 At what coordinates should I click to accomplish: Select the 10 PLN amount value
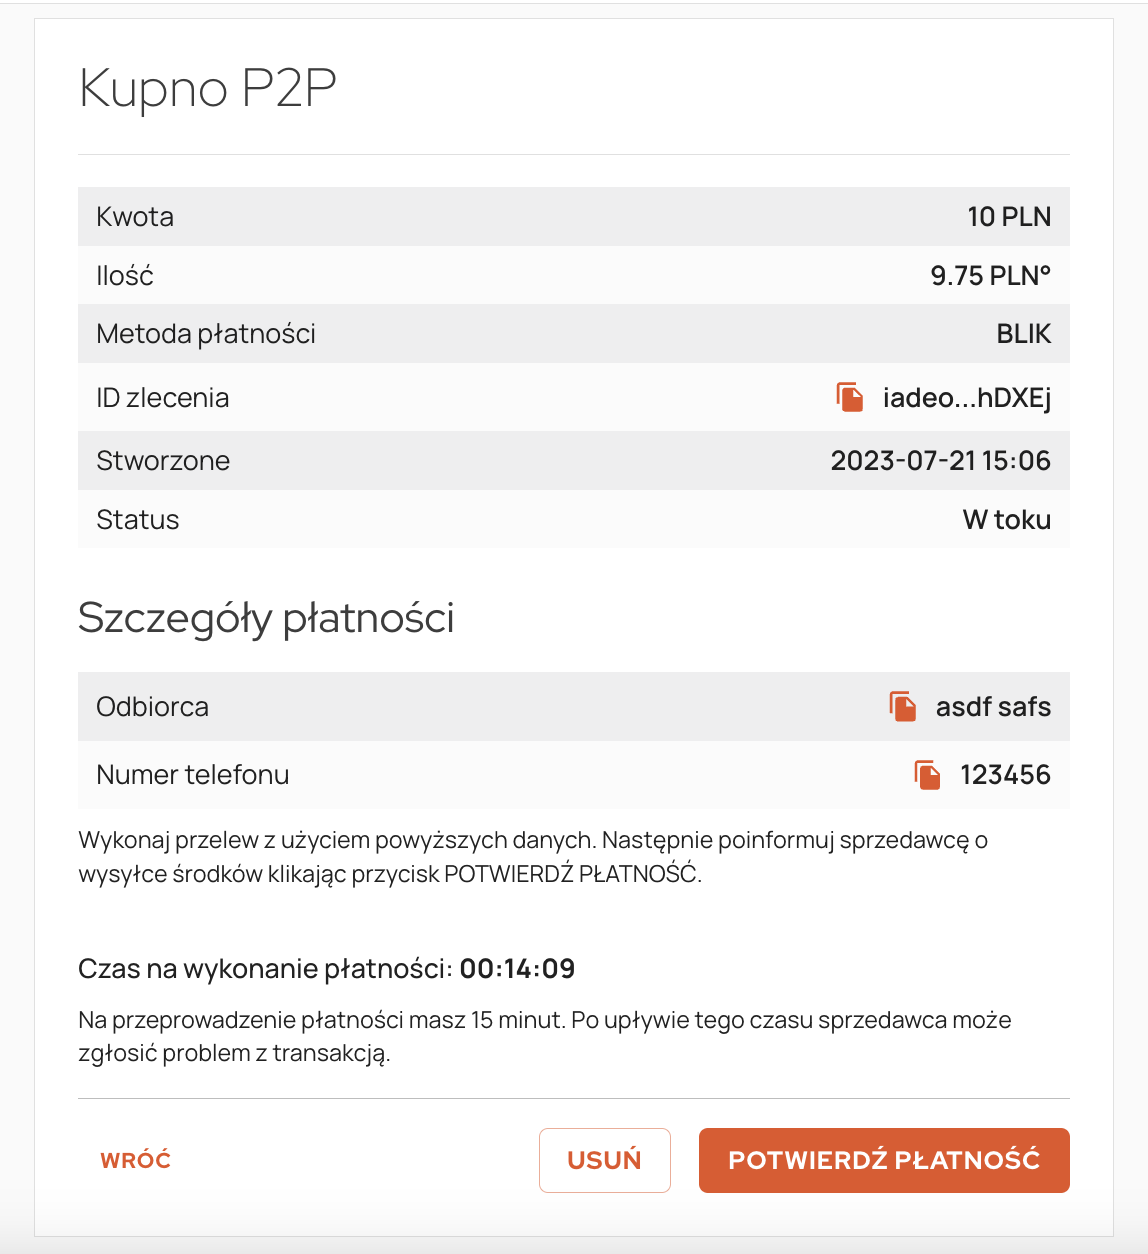tap(1009, 217)
